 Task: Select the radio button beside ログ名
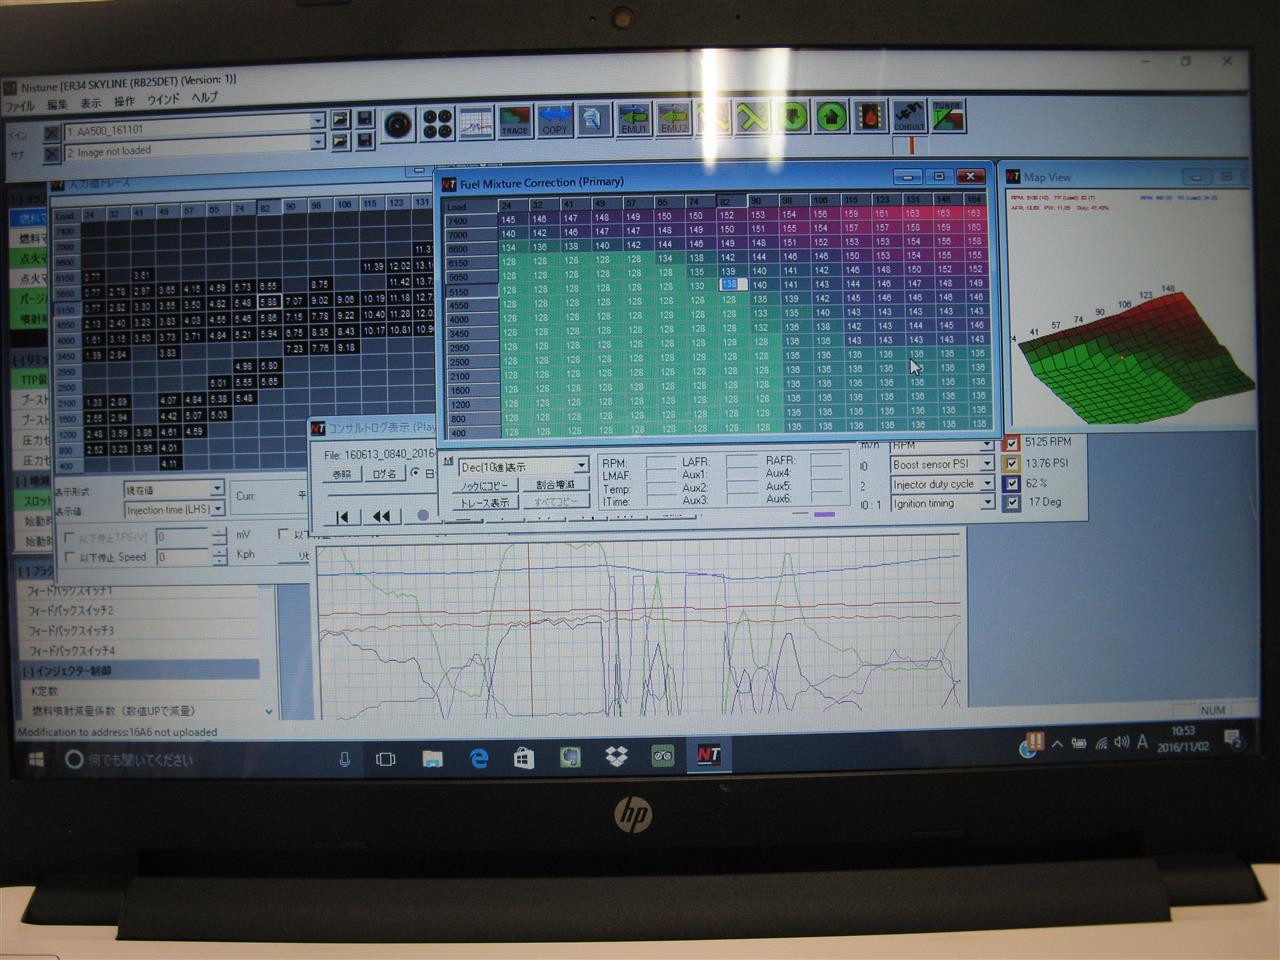click(415, 473)
